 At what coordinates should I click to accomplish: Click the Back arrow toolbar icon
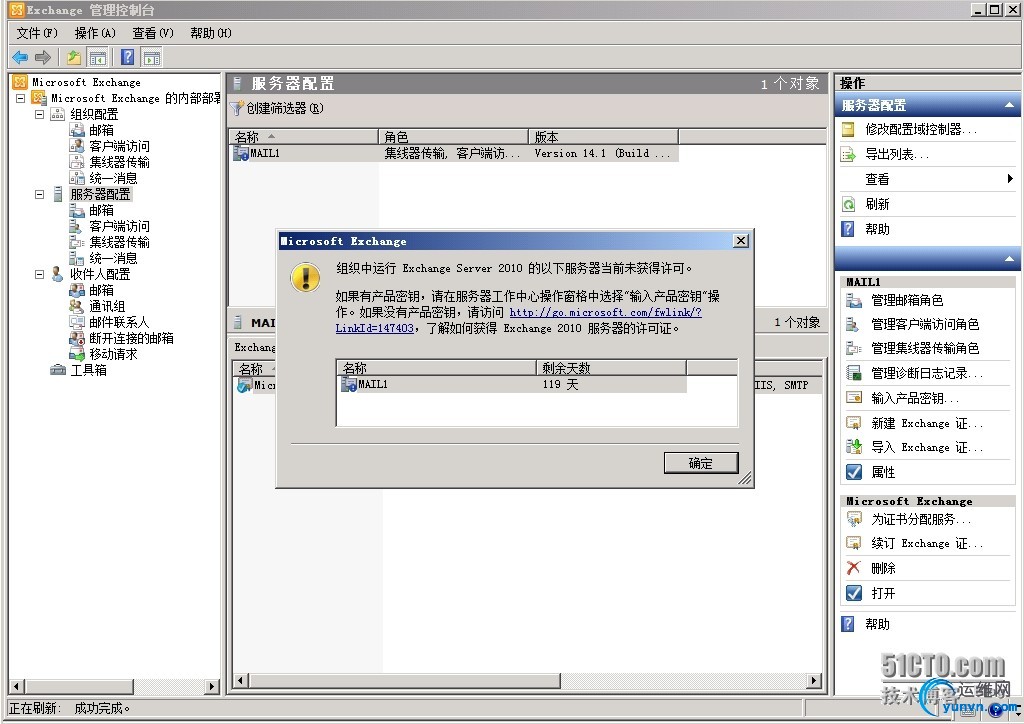tap(20, 57)
